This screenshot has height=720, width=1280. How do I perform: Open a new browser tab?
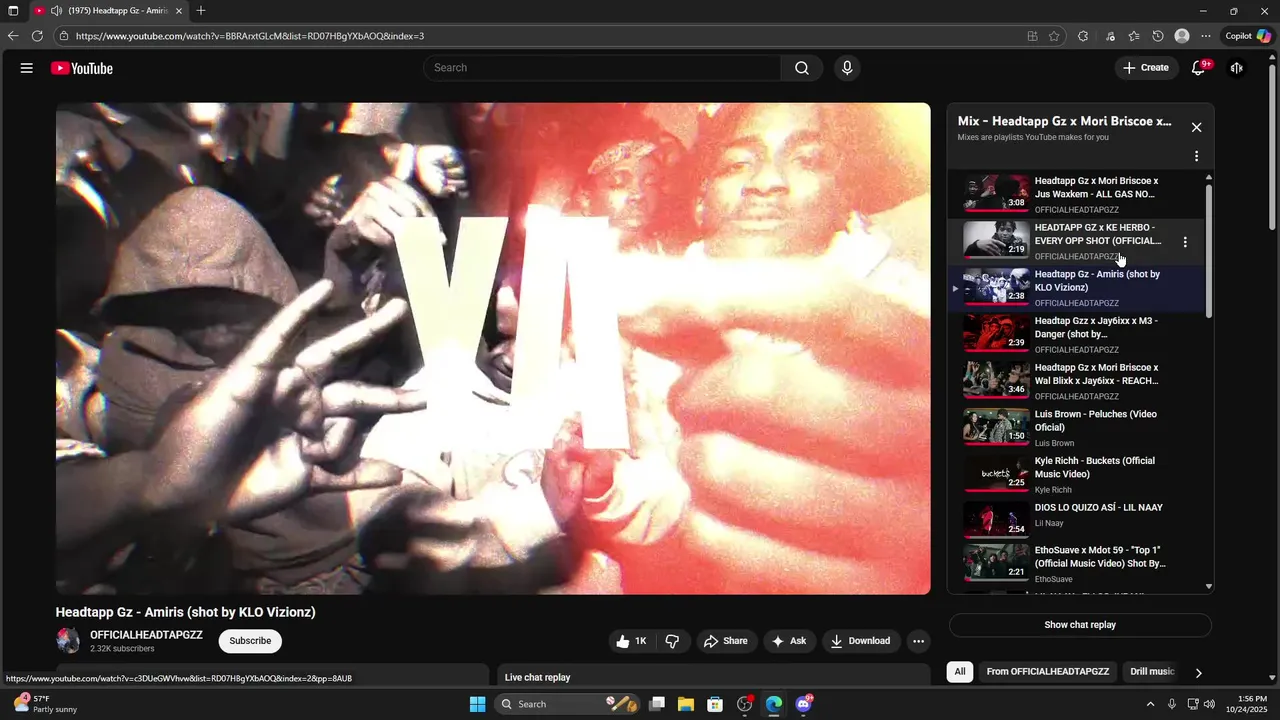pos(201,11)
